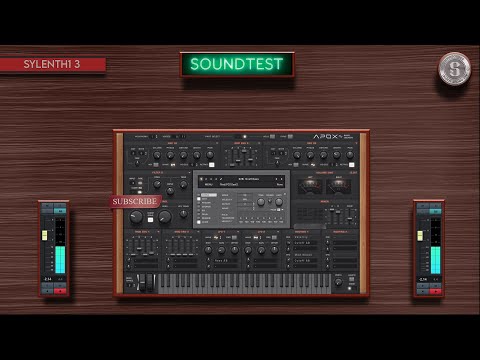This screenshot has width=480, height=360.
Task: Select Oscillator A2 waveform icon
Action: tap(313, 165)
